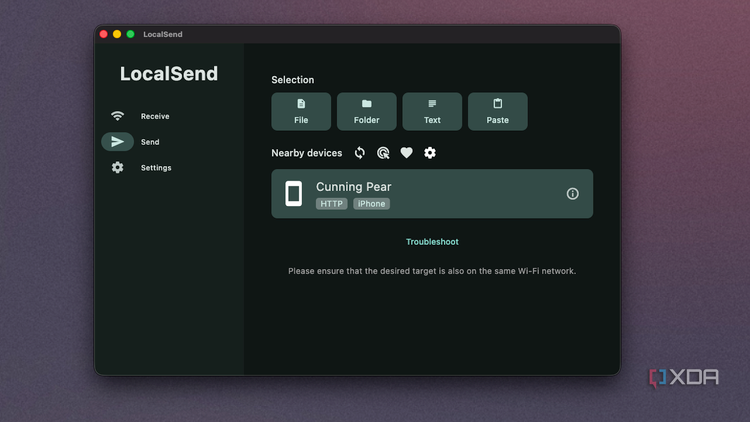The height and width of the screenshot is (422, 750).
Task: Click the paper plane Send icon
Action: [x=118, y=142]
